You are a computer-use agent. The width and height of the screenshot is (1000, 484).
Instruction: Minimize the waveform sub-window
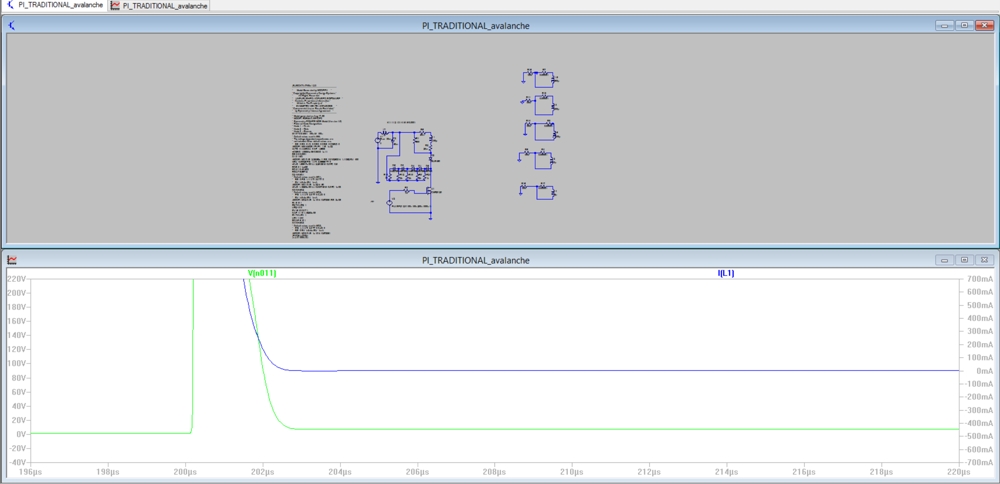coord(945,260)
